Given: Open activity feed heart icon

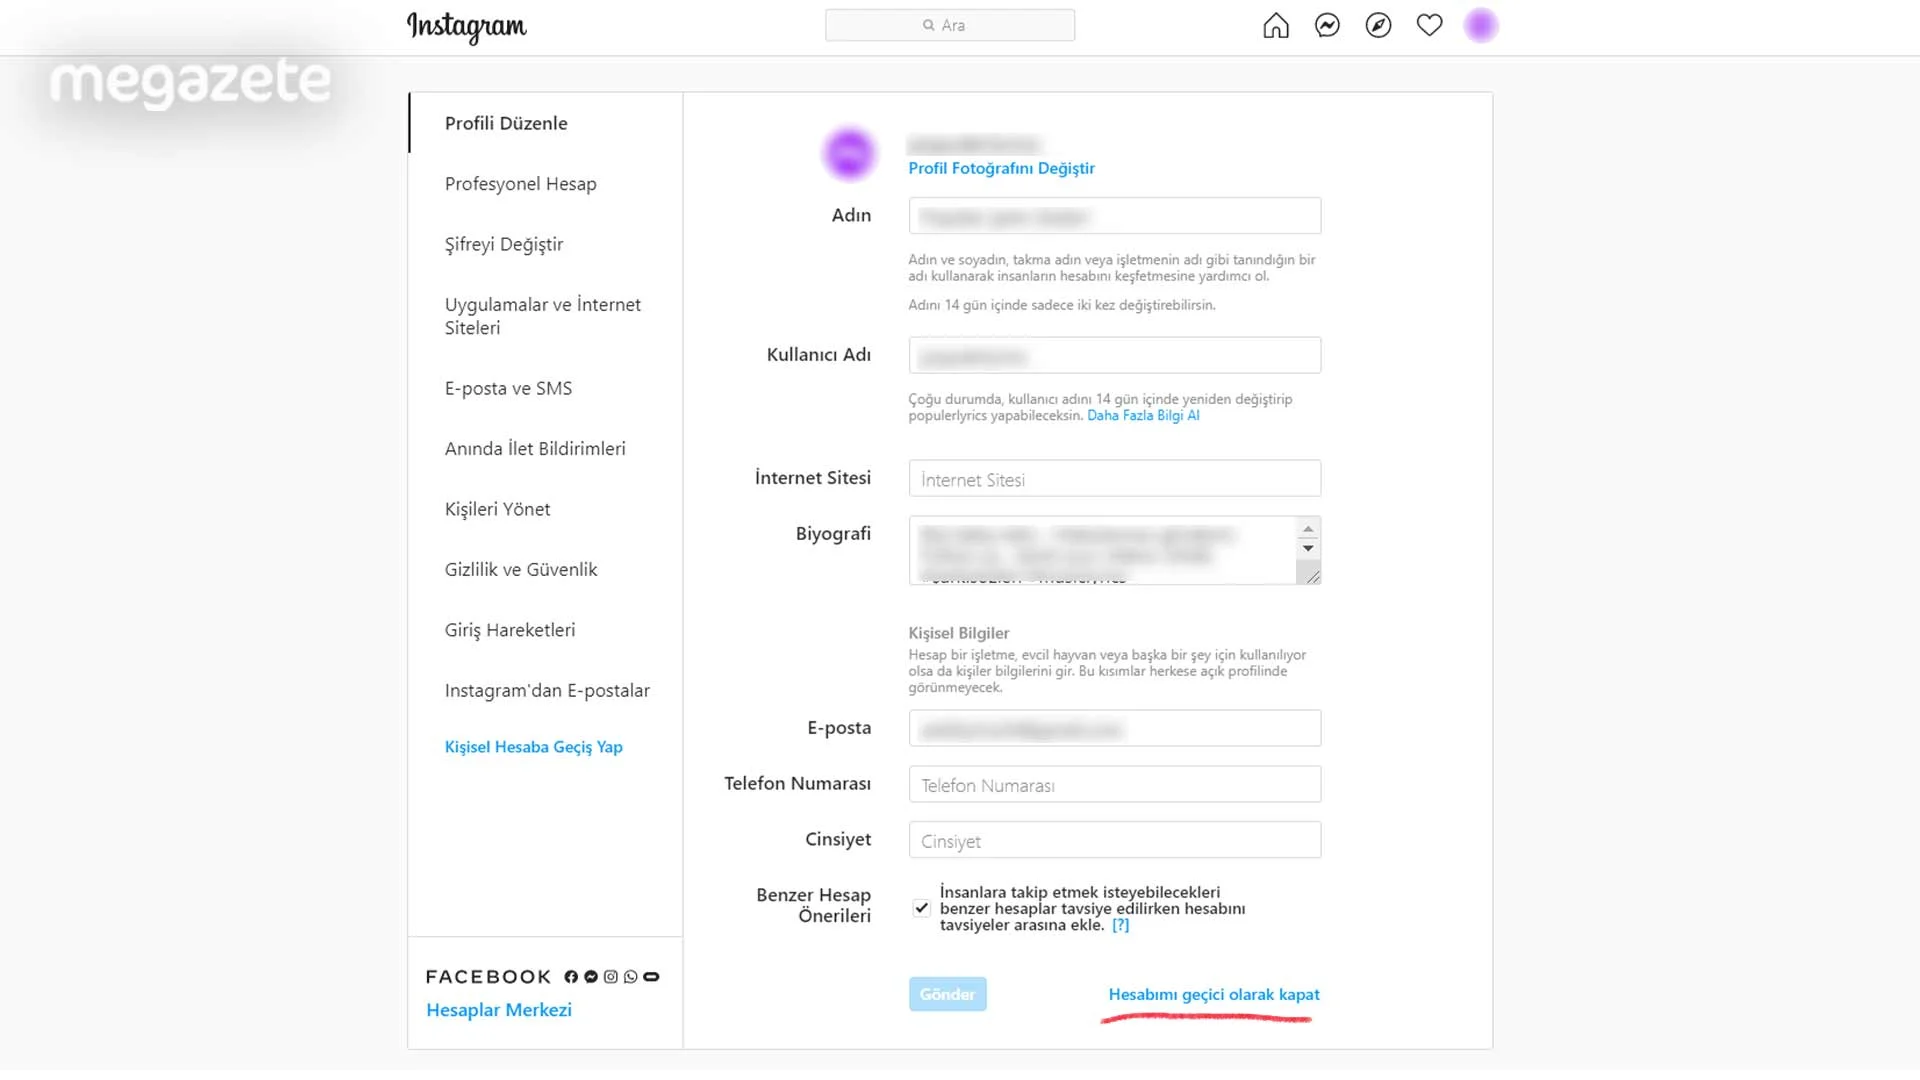Looking at the screenshot, I should pyautogui.click(x=1429, y=25).
